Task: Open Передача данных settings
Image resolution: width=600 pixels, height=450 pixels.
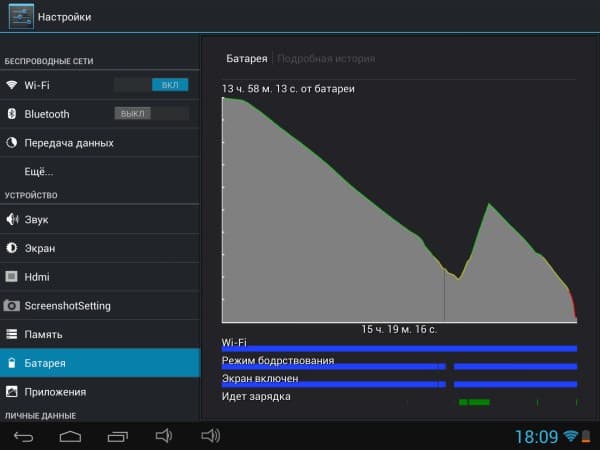Action: (x=100, y=143)
